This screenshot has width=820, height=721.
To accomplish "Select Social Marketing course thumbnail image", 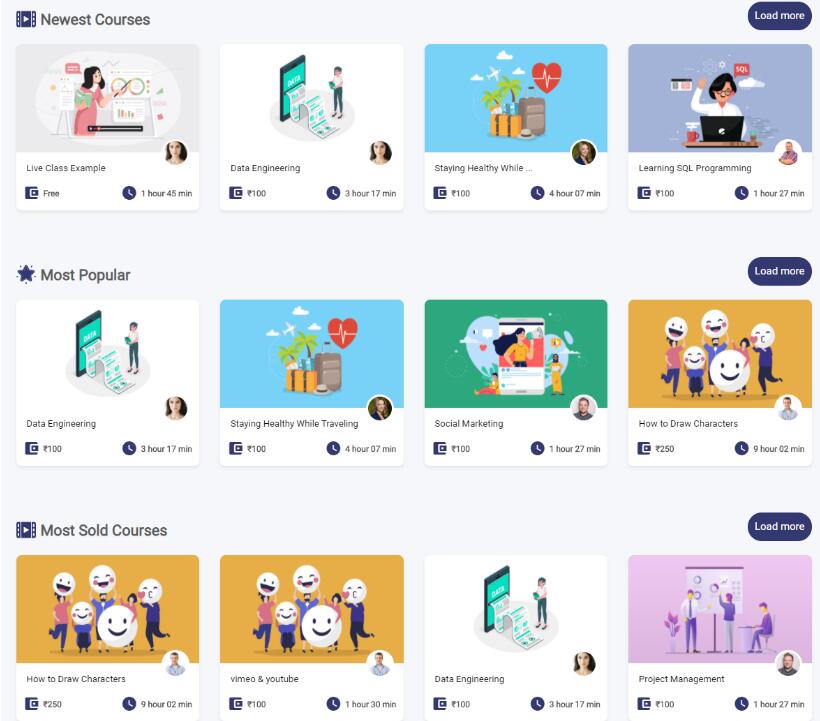I will coord(516,354).
